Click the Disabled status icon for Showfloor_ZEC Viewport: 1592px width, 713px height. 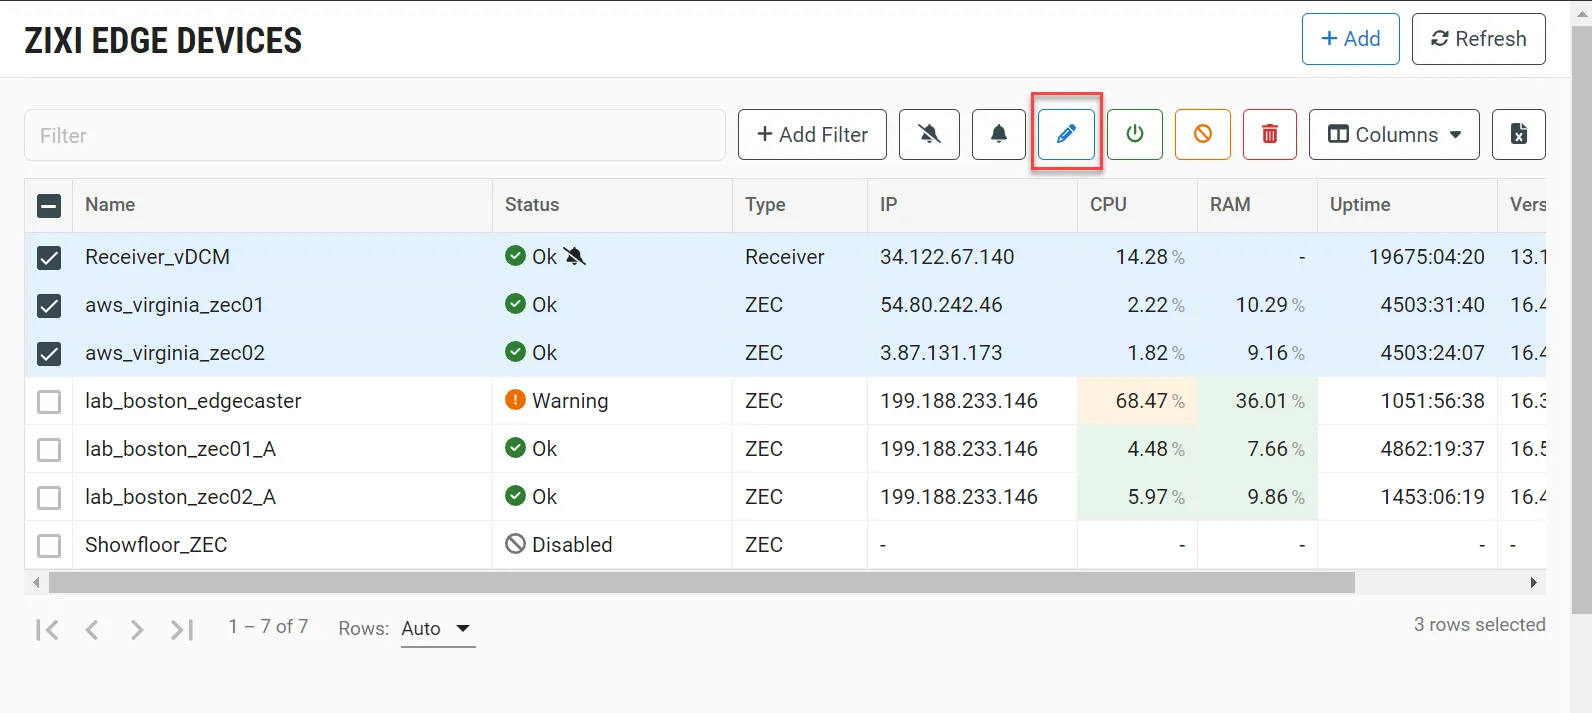515,544
